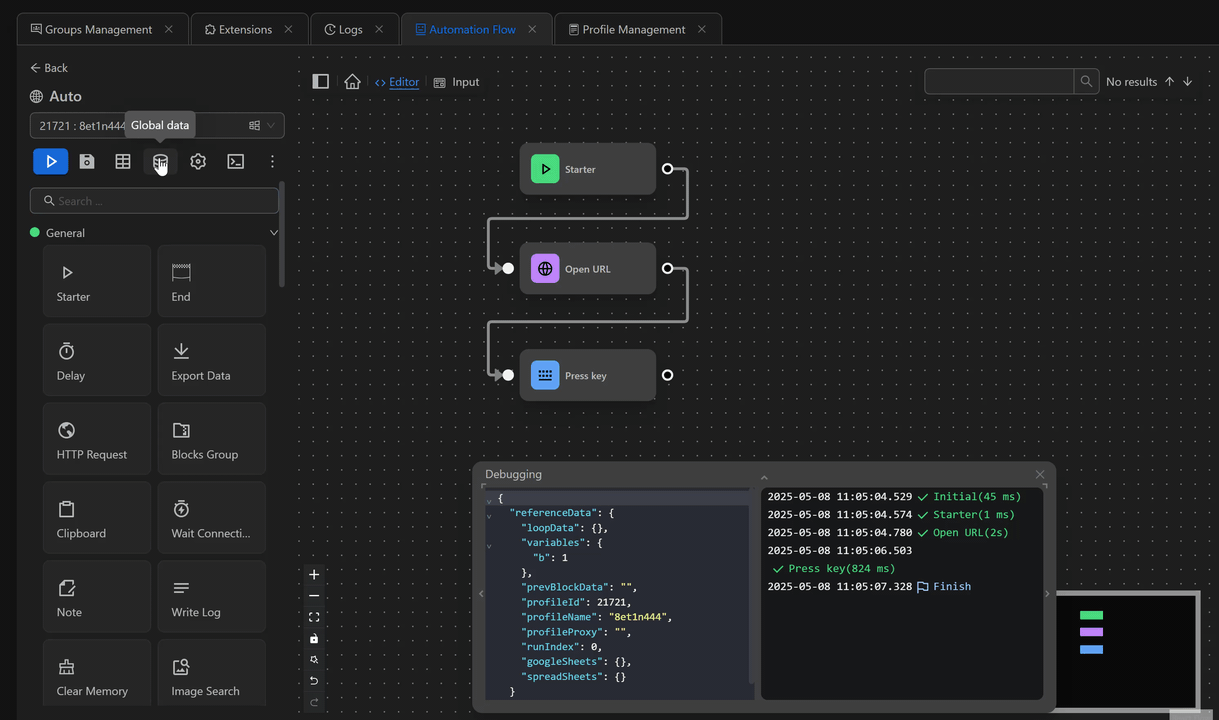Click the fit-to-screen icon in canvas controls
Image resolution: width=1219 pixels, height=720 pixels.
coord(314,617)
